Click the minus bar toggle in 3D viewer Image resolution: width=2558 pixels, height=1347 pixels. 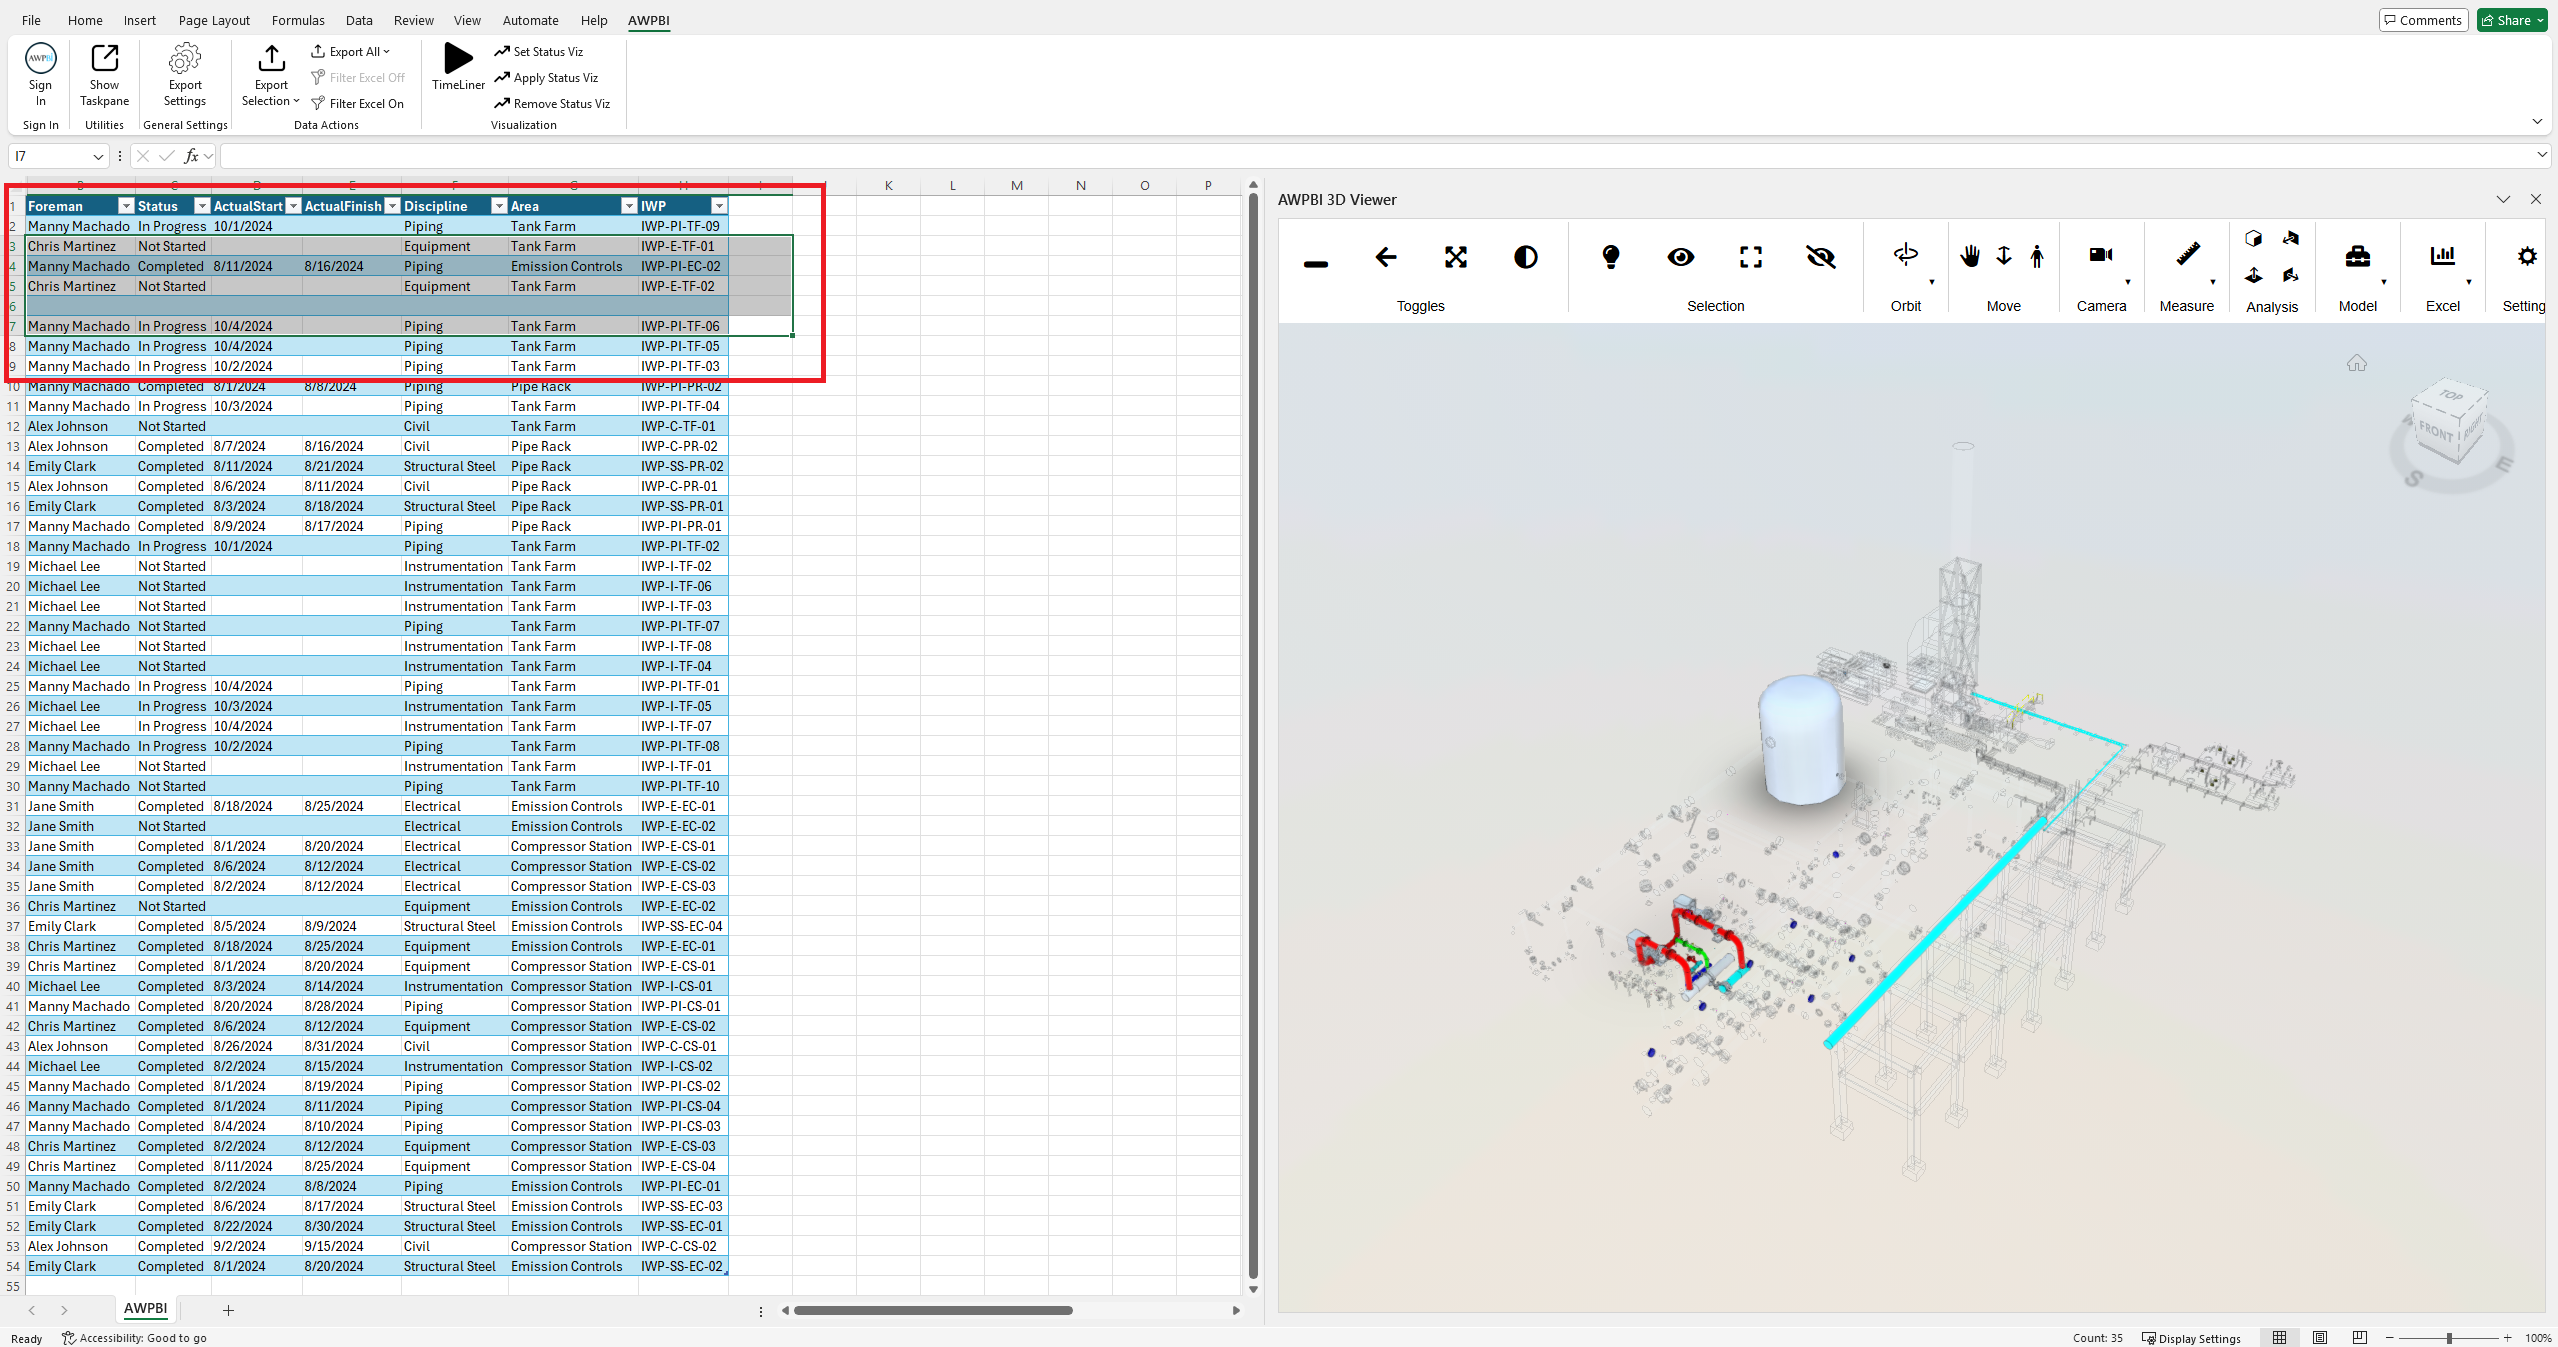coord(1316,264)
